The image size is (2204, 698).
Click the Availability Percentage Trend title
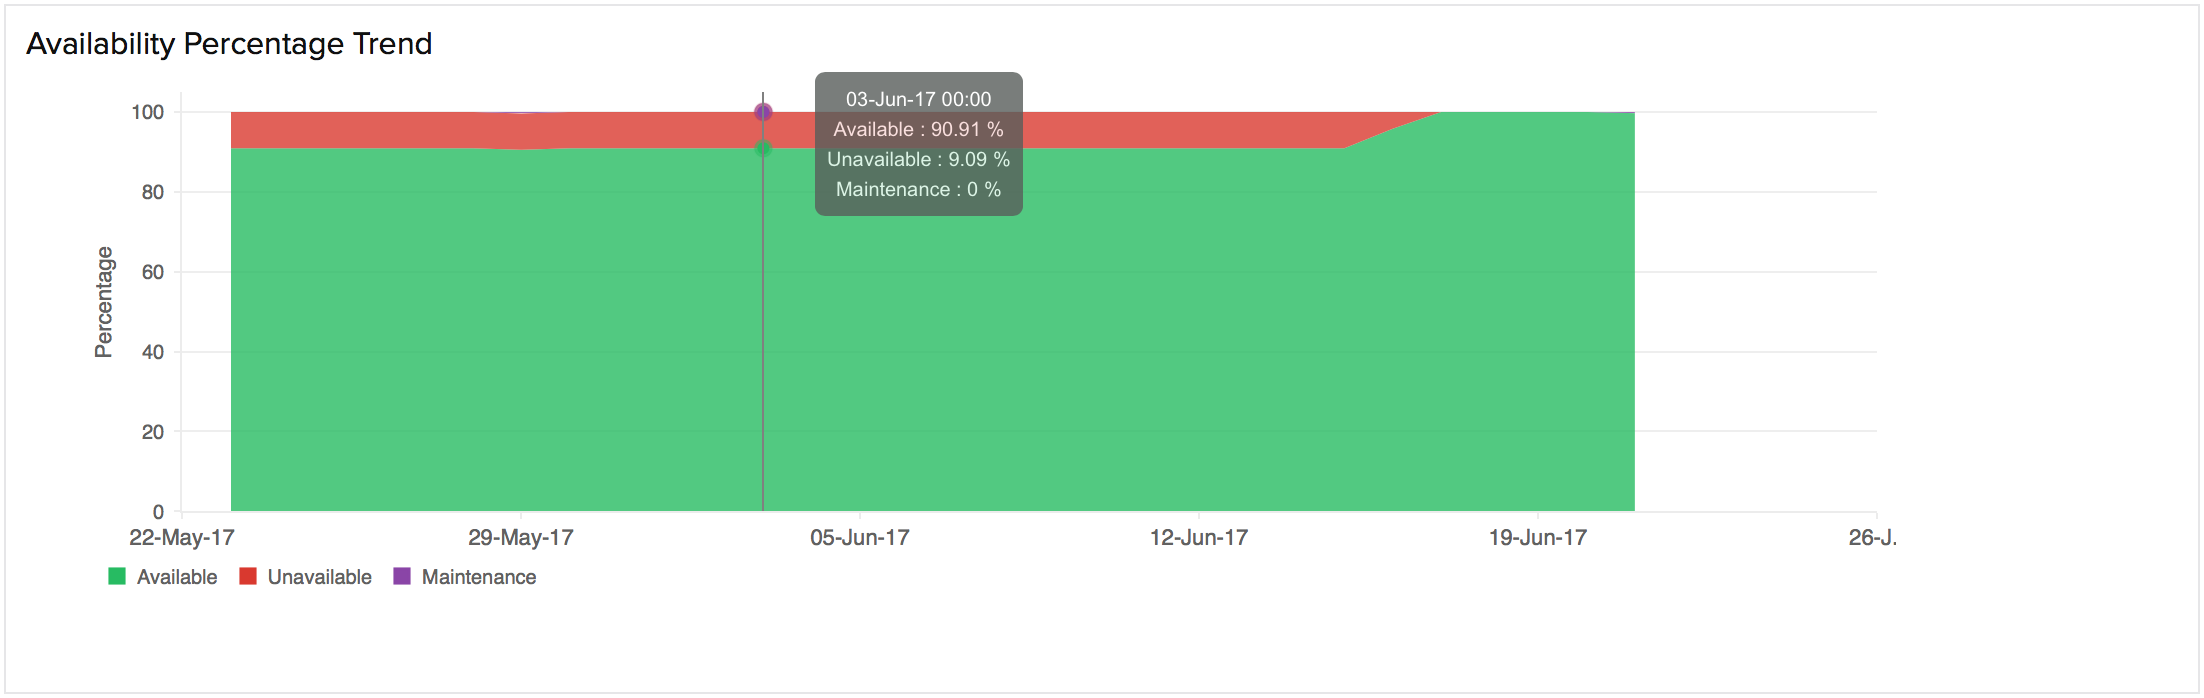pos(229,44)
